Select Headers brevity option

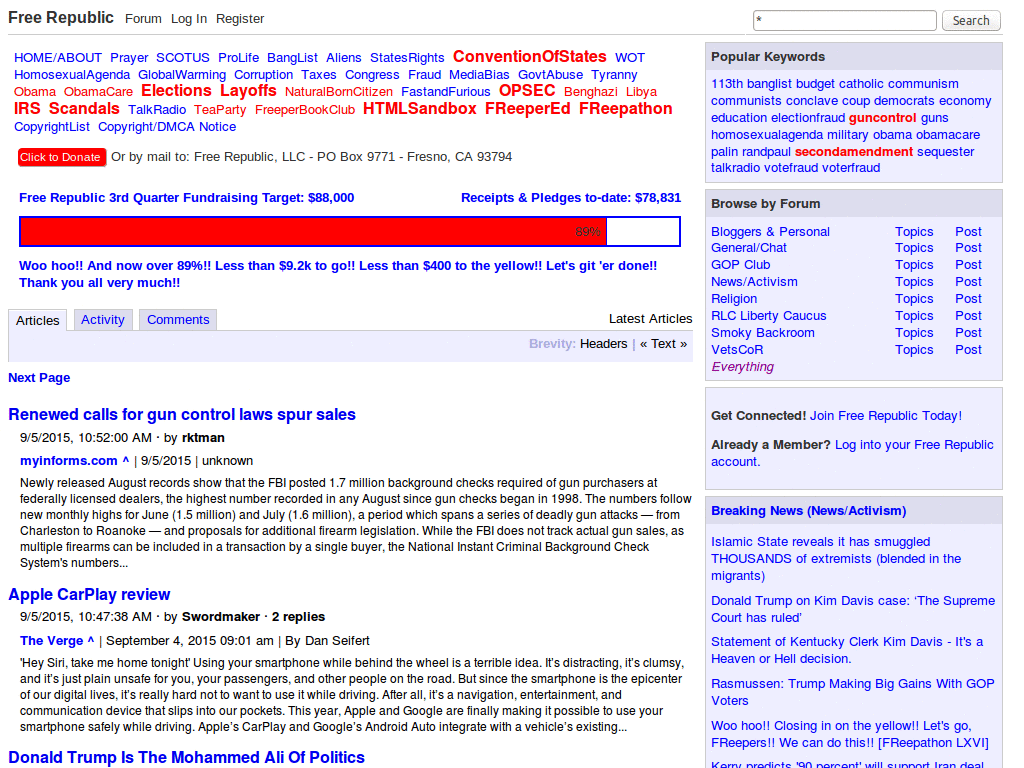click(603, 344)
